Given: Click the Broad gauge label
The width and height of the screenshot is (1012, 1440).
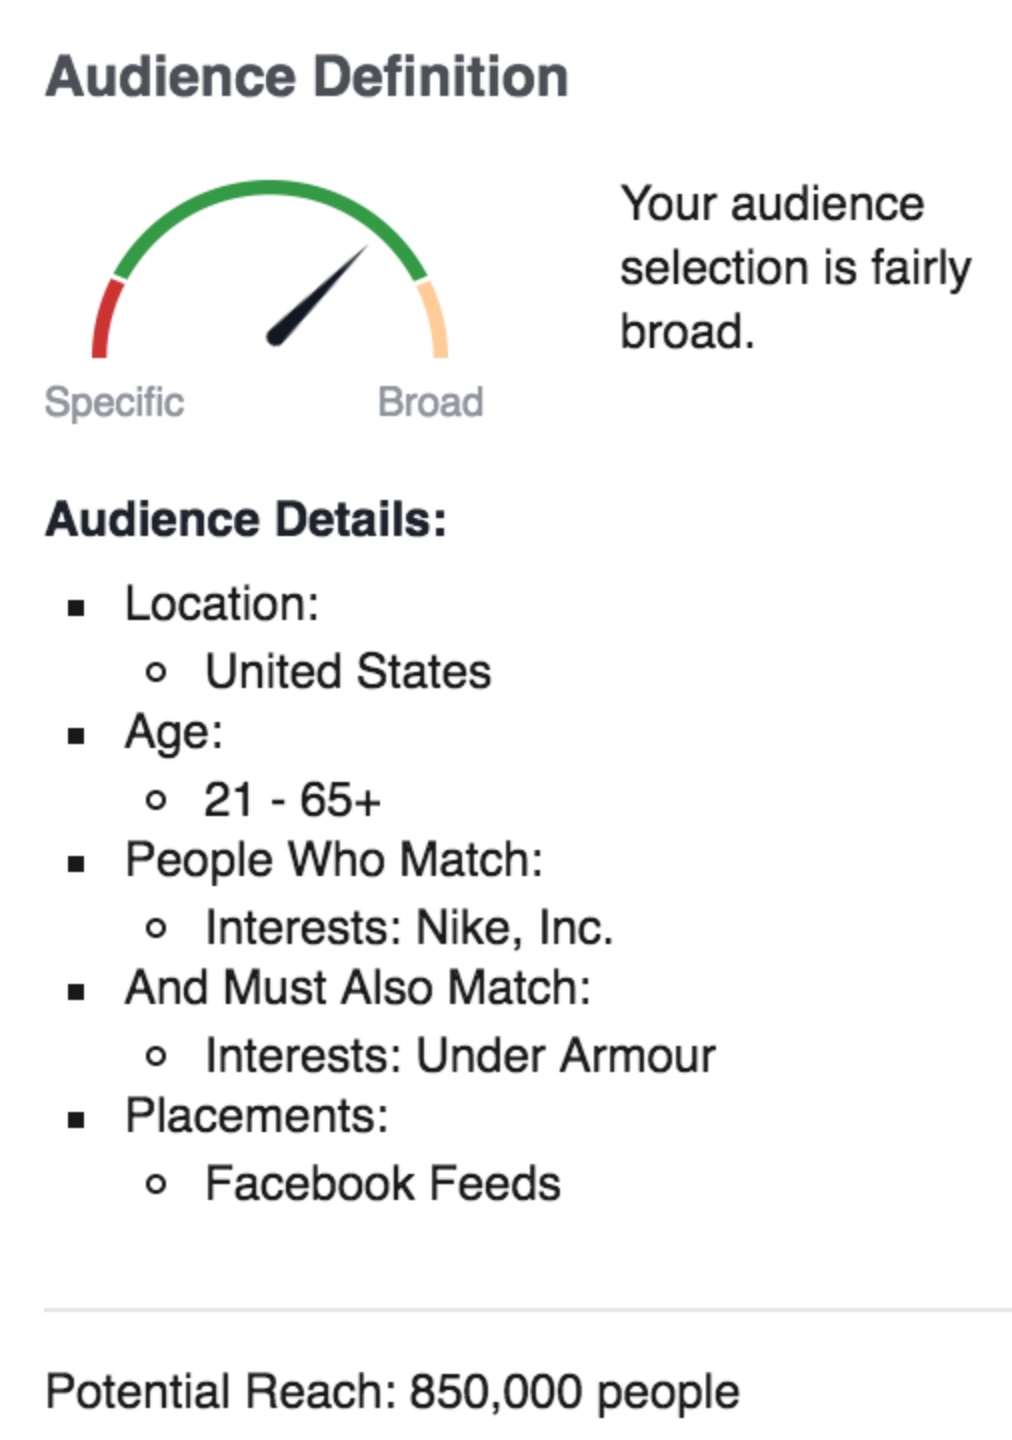Looking at the screenshot, I should [x=430, y=402].
